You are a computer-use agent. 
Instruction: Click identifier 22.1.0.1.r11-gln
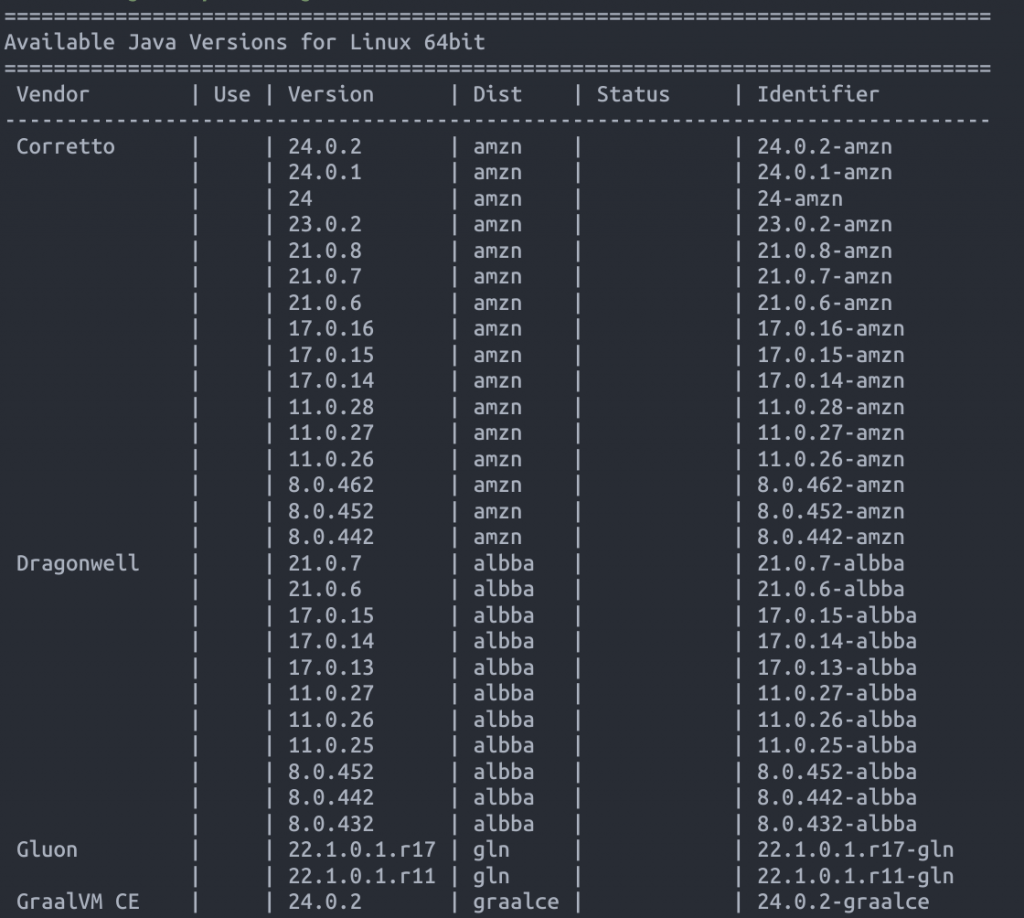pyautogui.click(x=856, y=876)
